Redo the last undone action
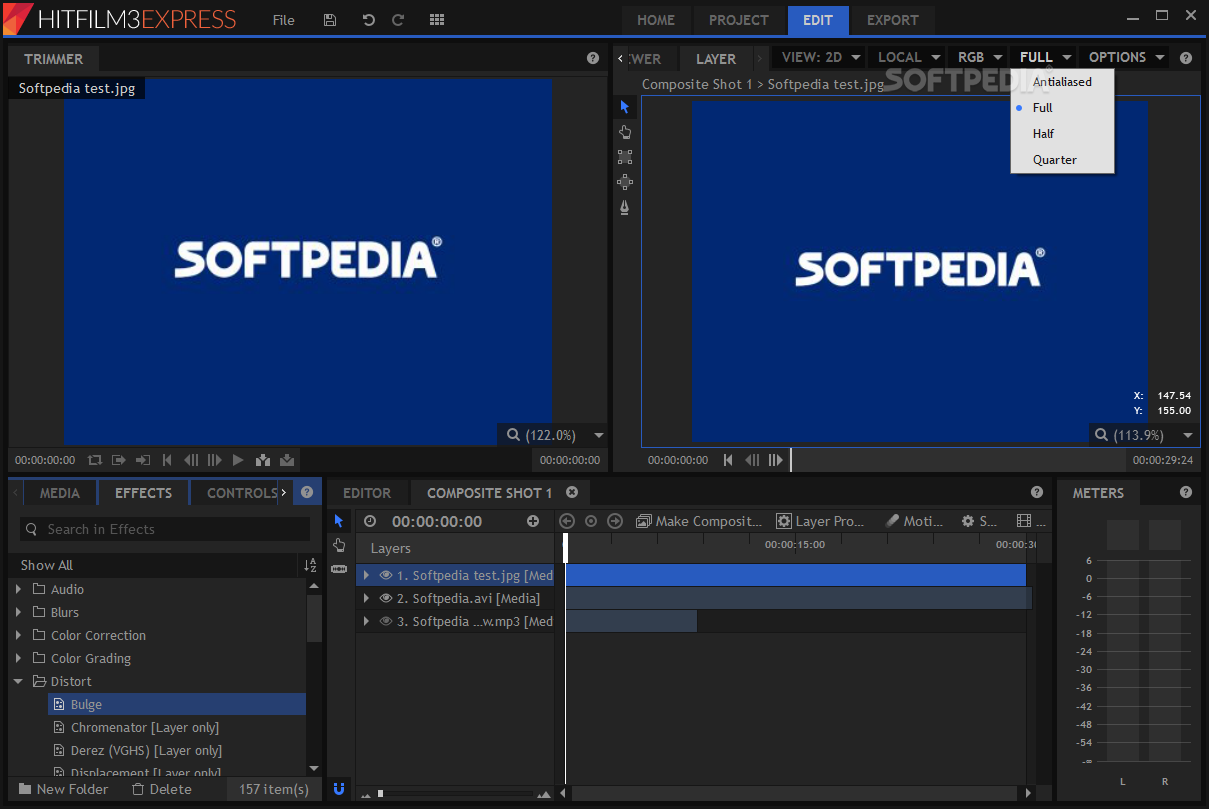The image size is (1209, 809). [x=398, y=20]
